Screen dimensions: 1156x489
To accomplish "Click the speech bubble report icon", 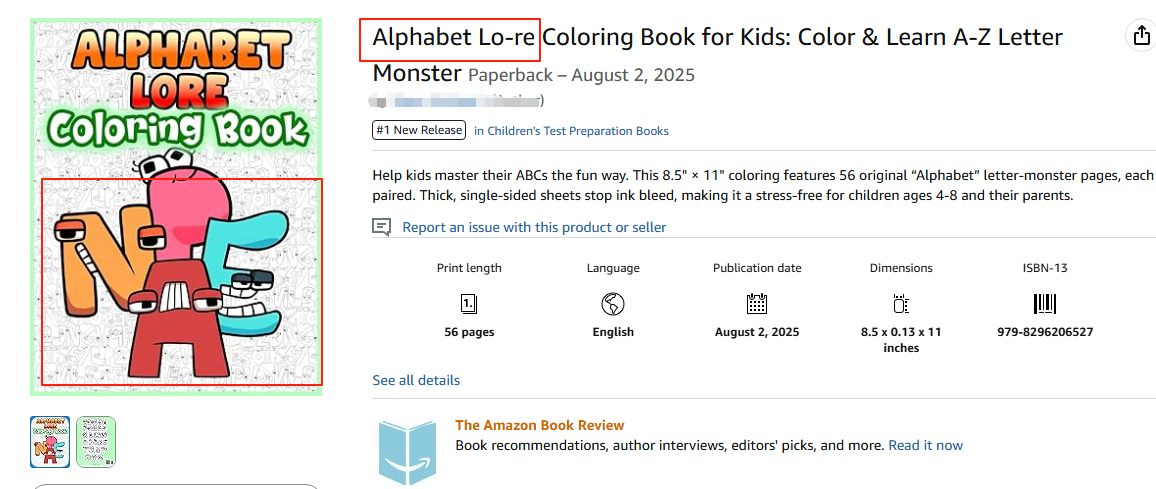I will click(x=381, y=227).
